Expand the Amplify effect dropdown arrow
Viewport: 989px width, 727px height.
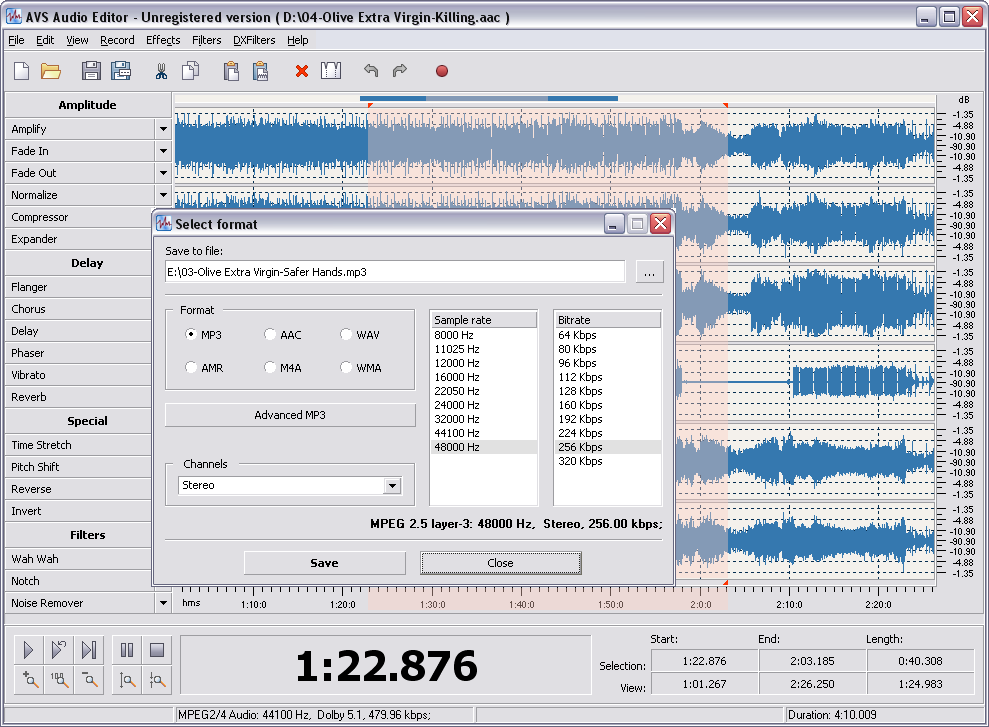coord(163,129)
